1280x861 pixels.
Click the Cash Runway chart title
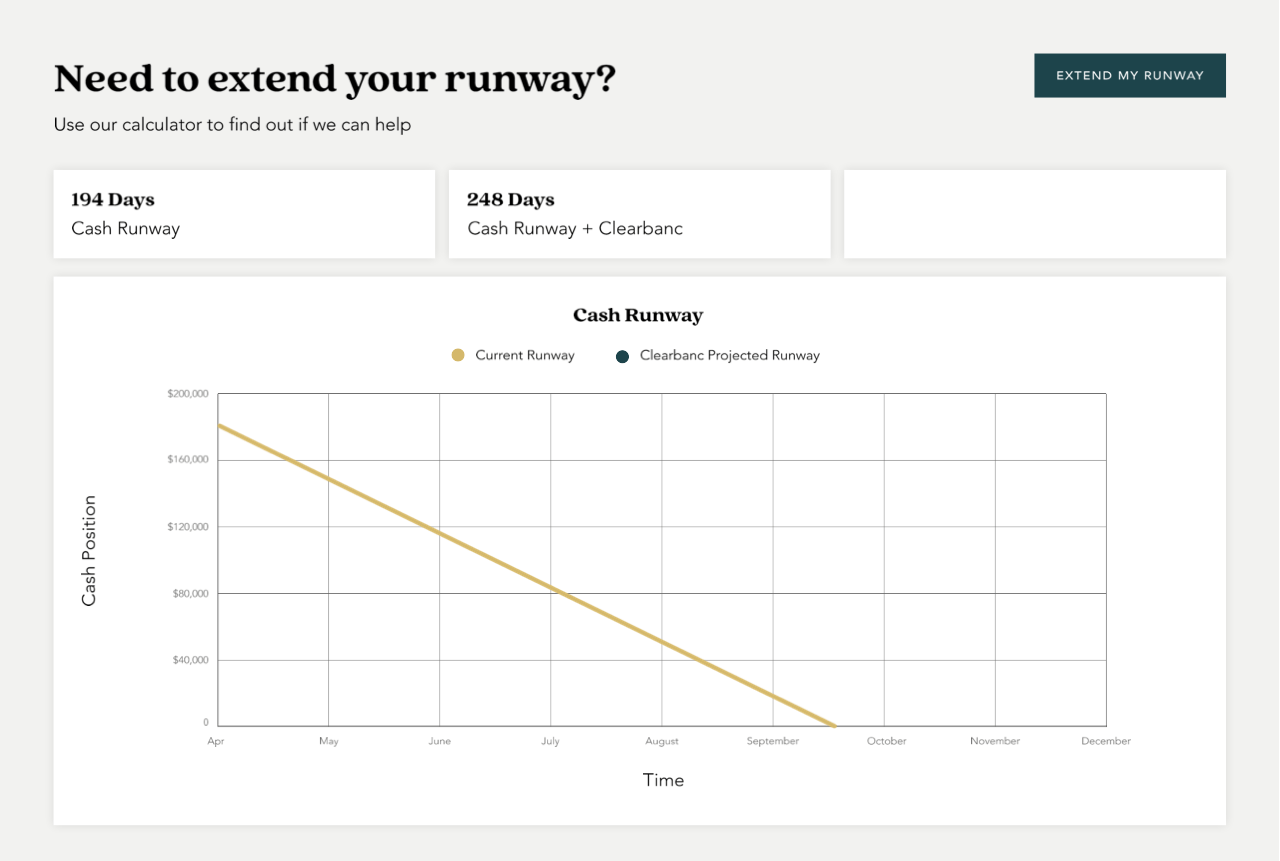[x=638, y=315]
